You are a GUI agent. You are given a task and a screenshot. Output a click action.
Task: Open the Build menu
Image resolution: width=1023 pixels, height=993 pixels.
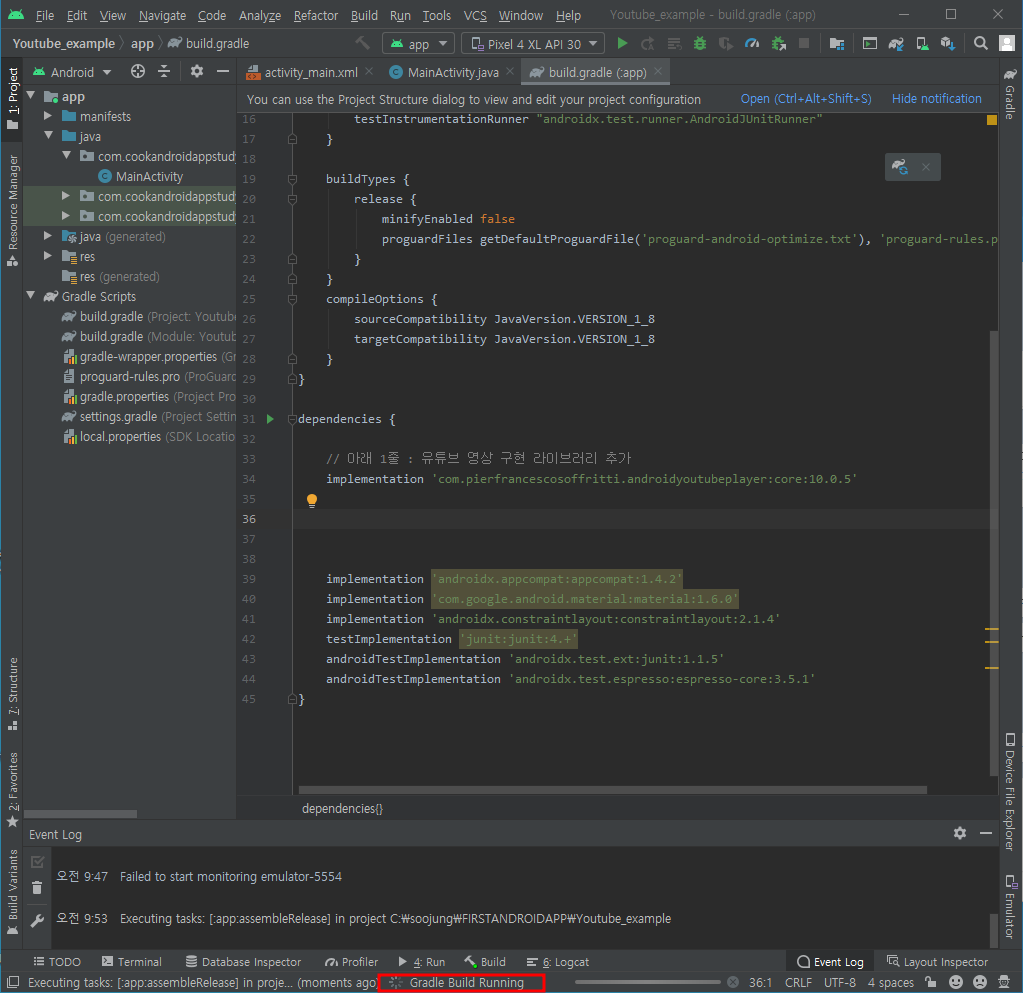[x=364, y=15]
